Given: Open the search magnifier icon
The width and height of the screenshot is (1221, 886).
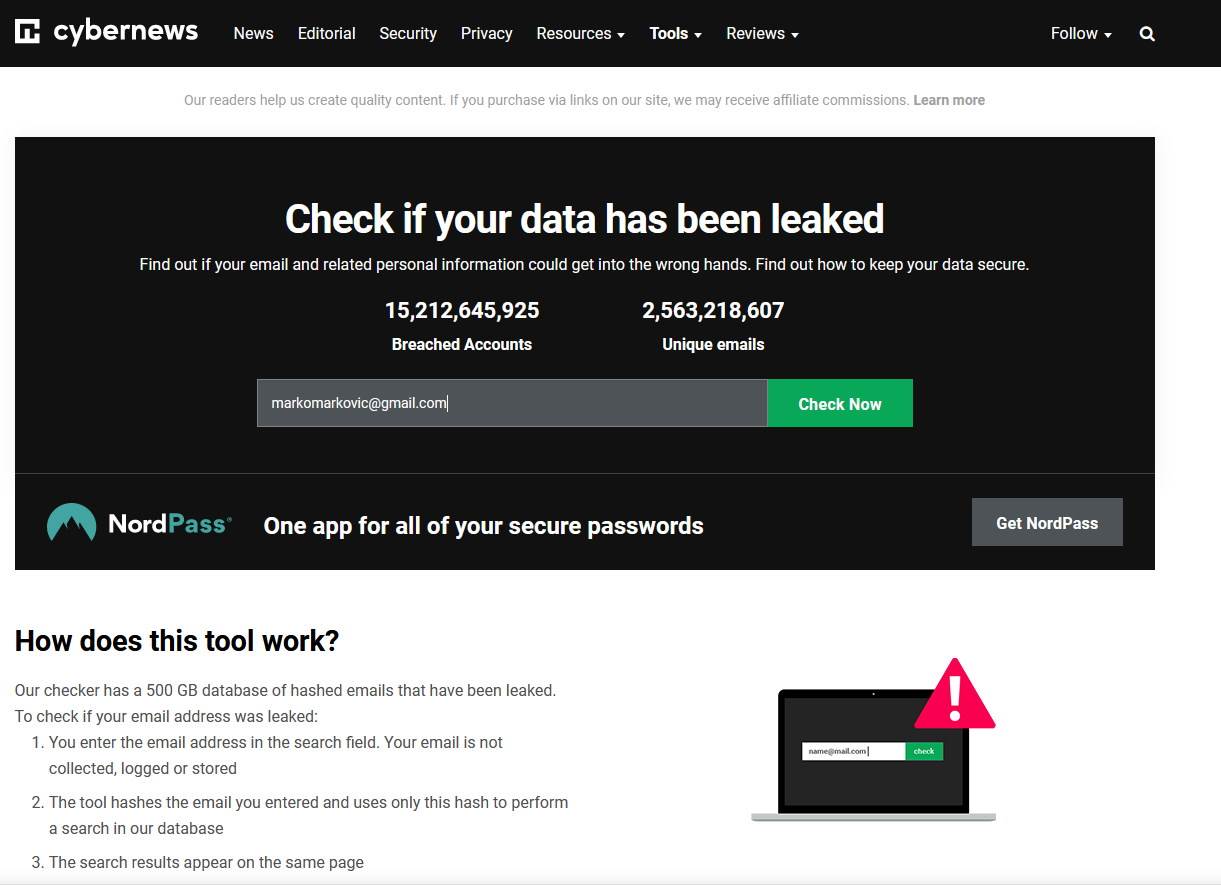Looking at the screenshot, I should pos(1146,33).
